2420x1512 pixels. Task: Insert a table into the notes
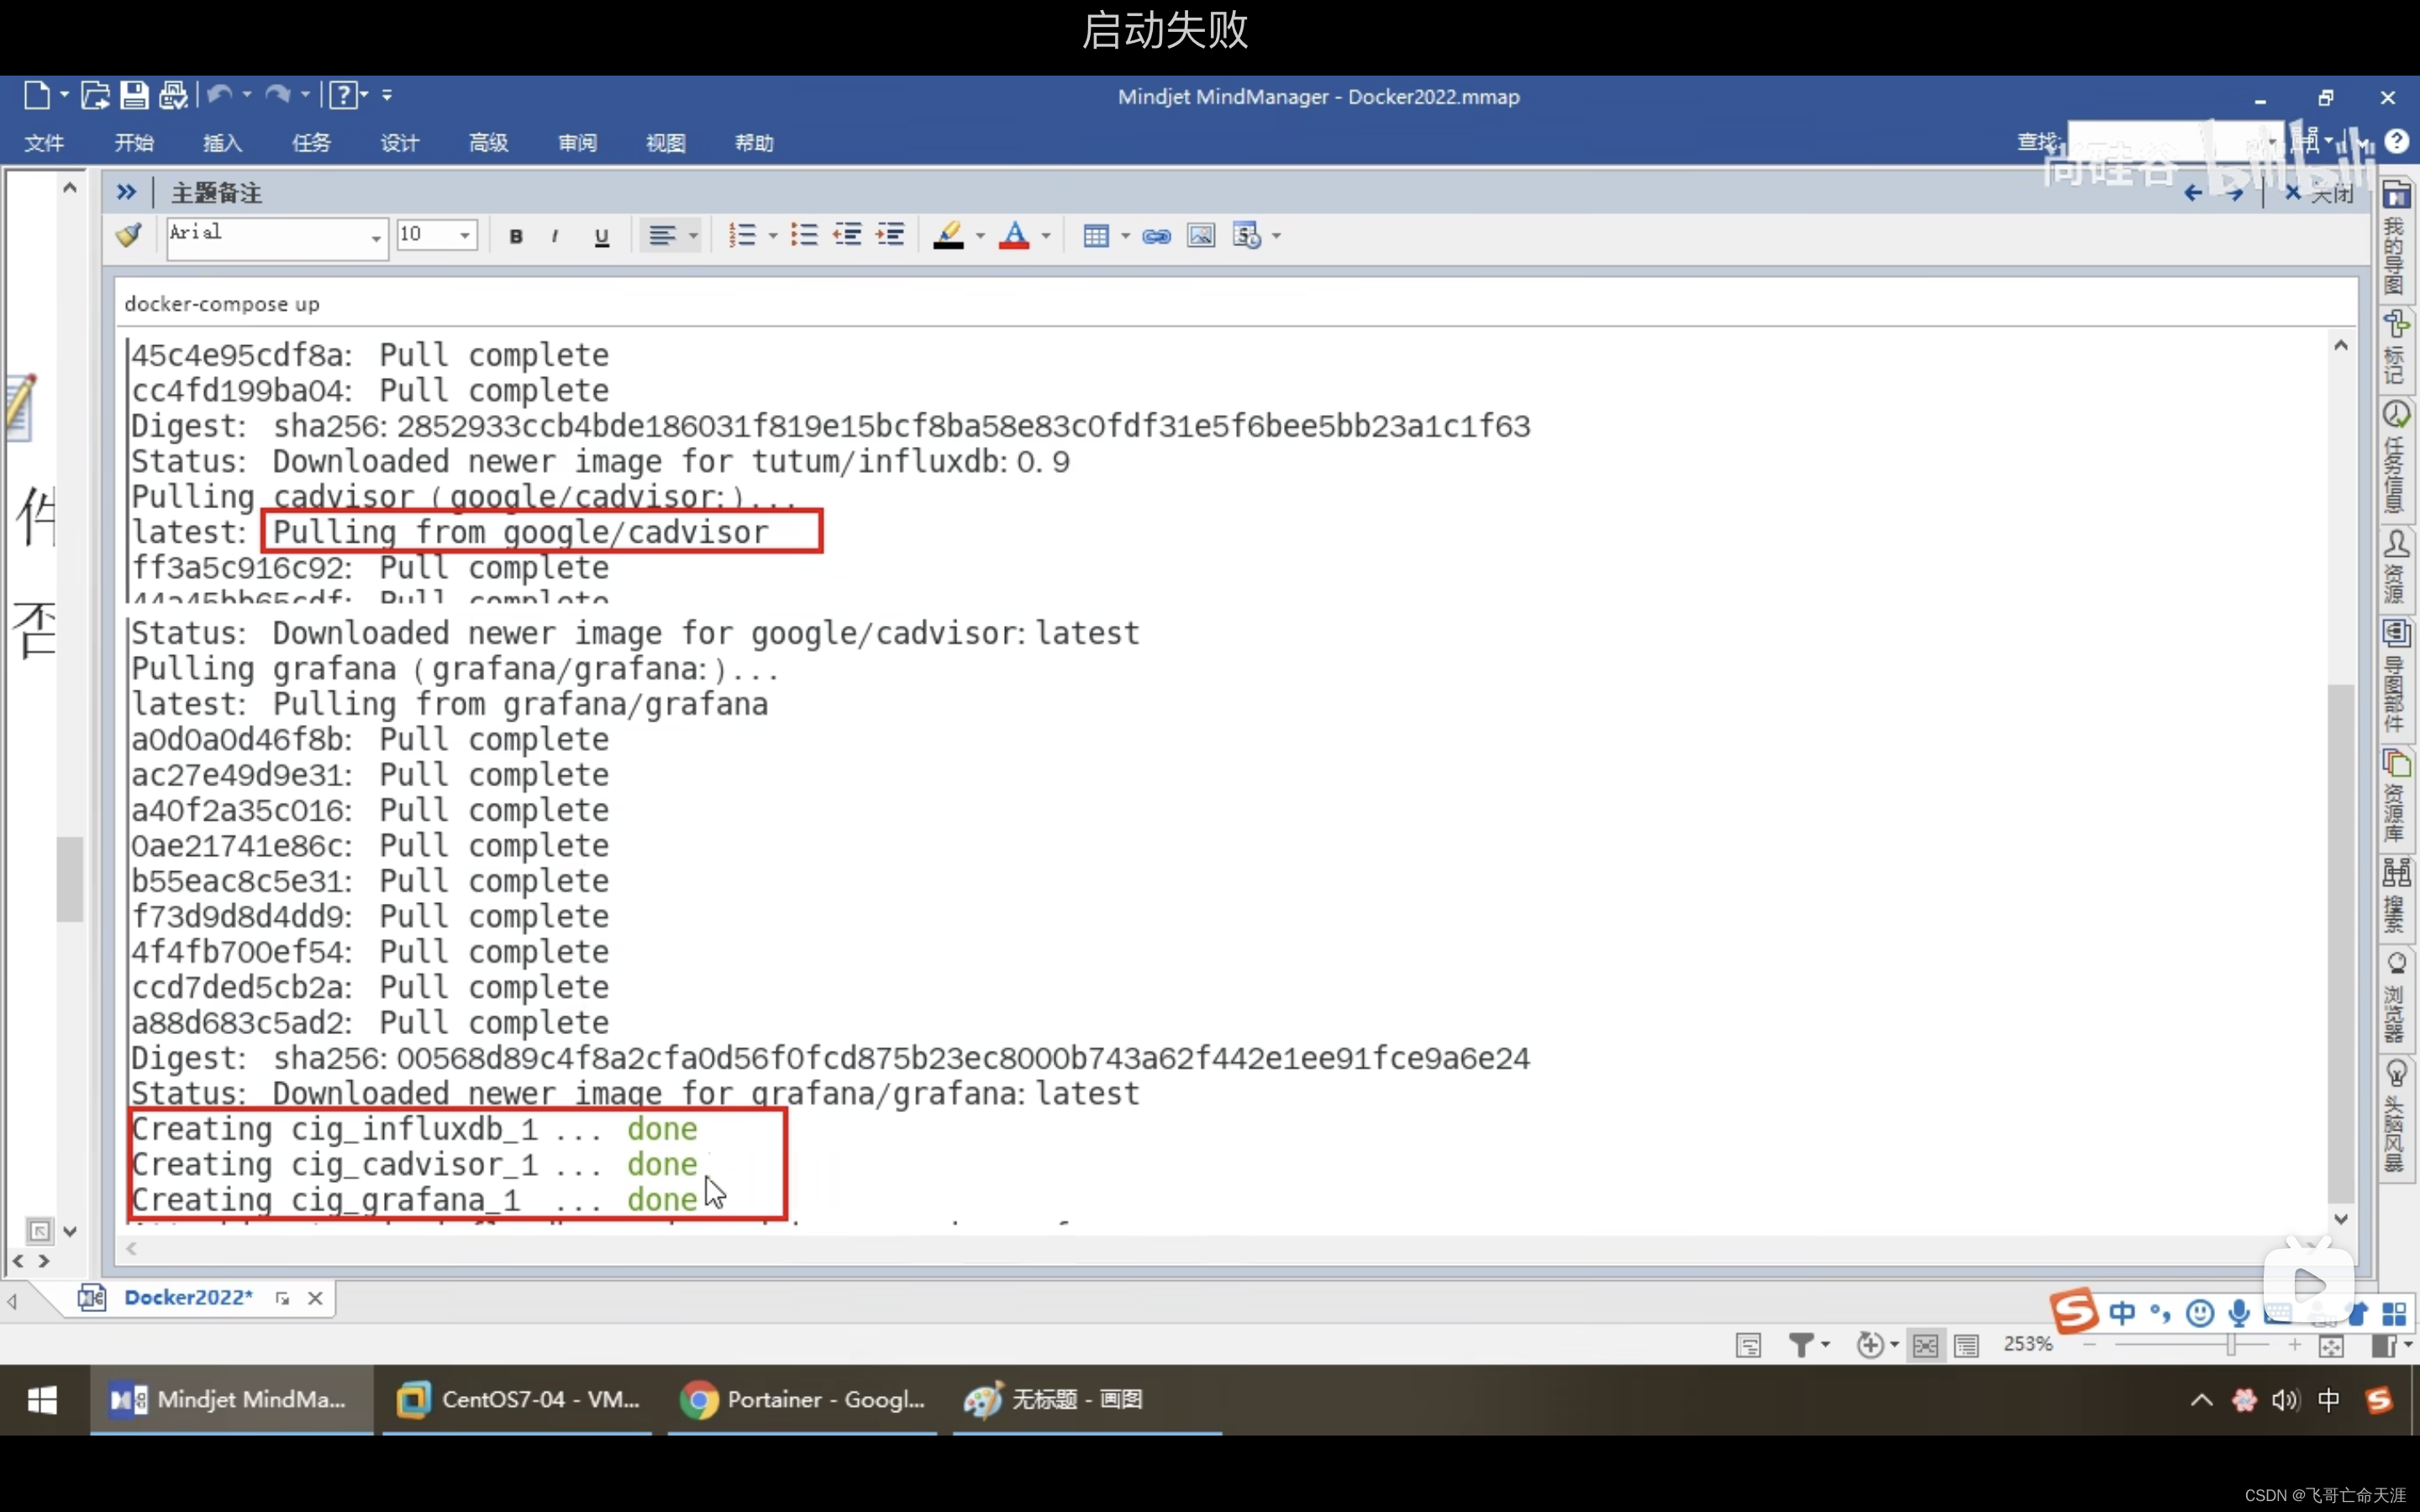1096,236
